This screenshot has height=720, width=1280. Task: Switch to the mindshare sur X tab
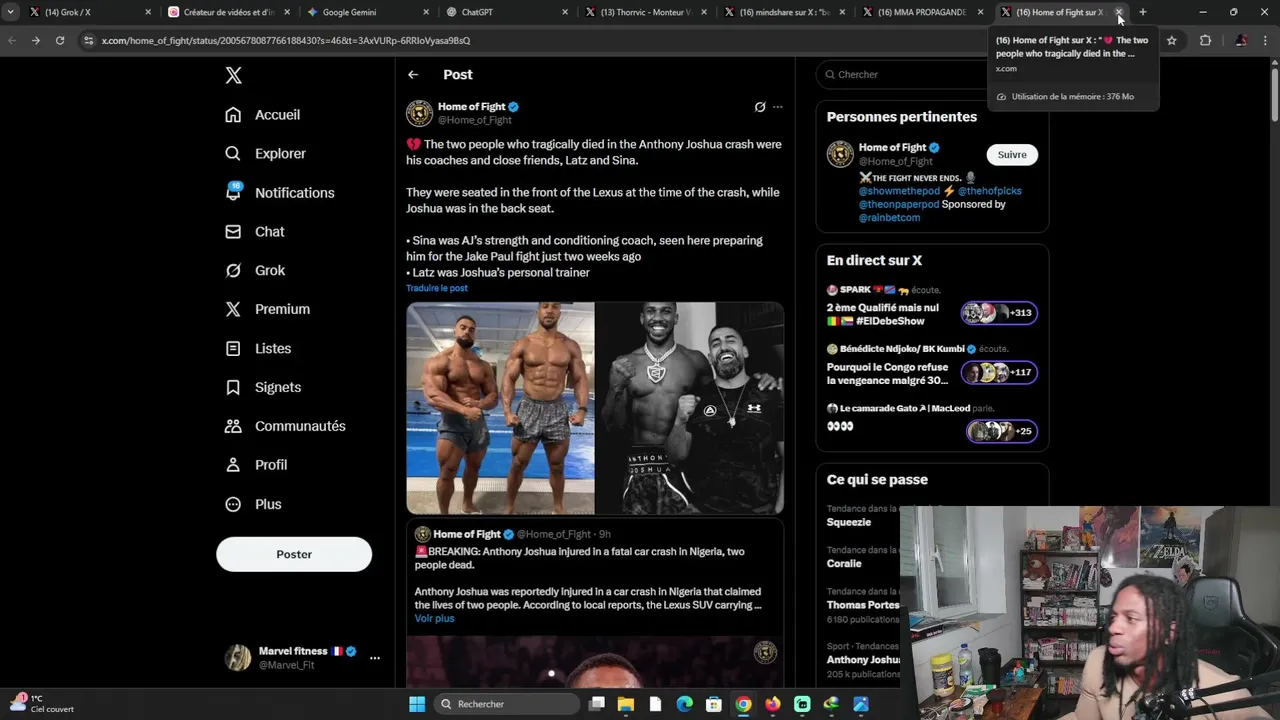coord(784,12)
